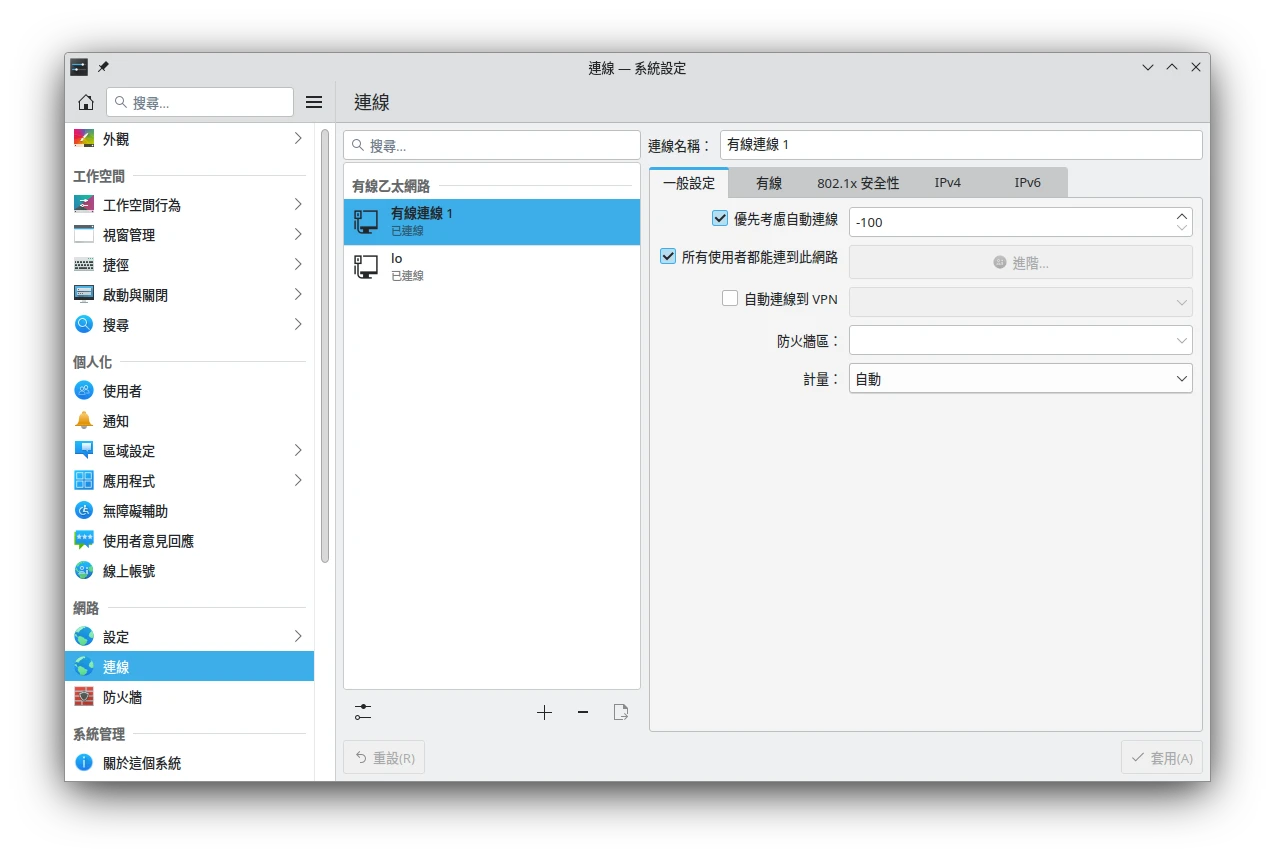Toggle the 優先考慮自動連線 checkbox

pyautogui.click(x=720, y=218)
